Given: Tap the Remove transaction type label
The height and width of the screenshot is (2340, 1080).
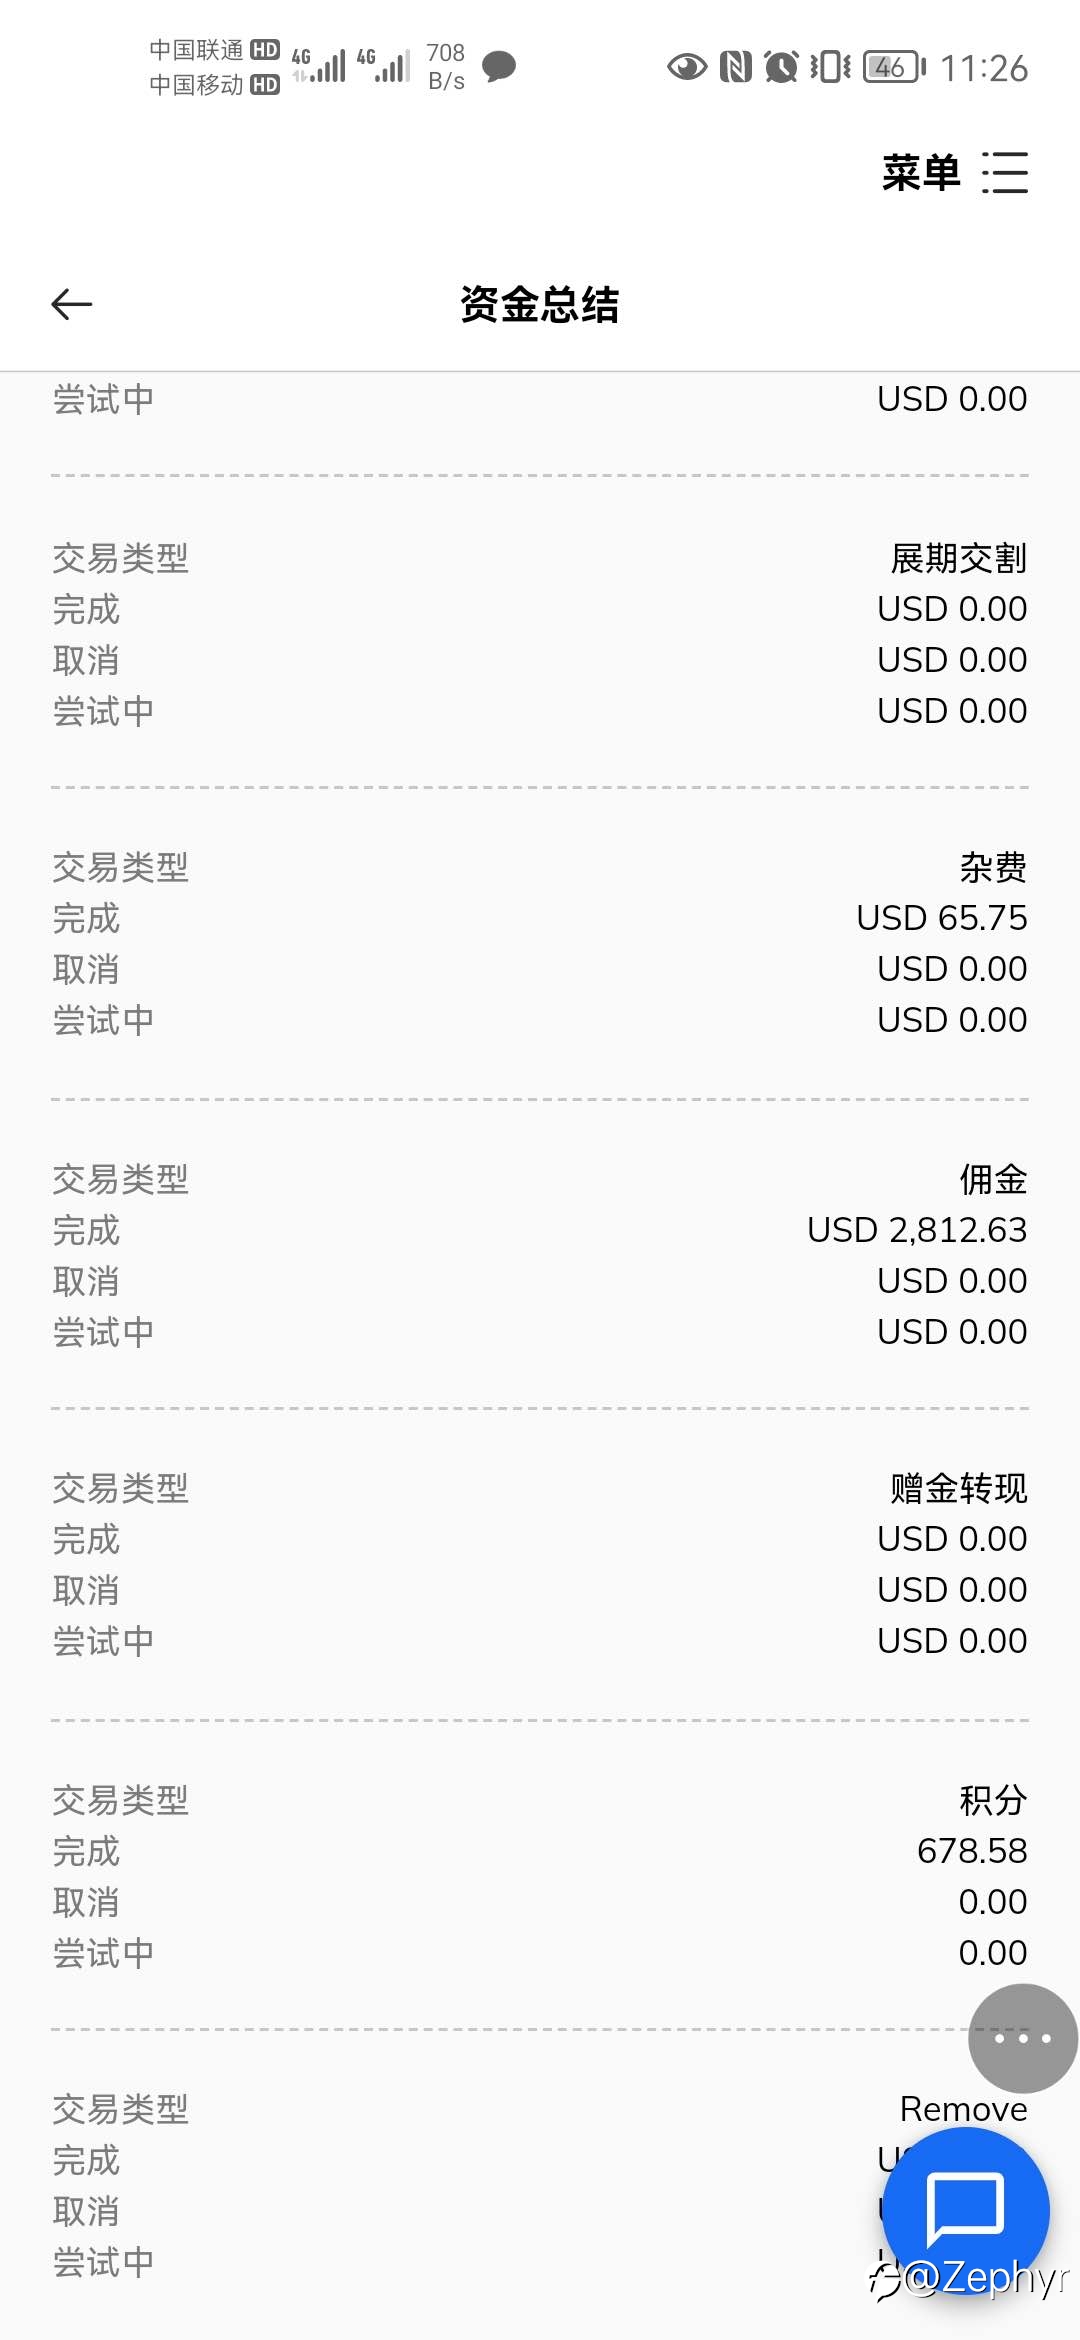Looking at the screenshot, I should (x=964, y=2109).
